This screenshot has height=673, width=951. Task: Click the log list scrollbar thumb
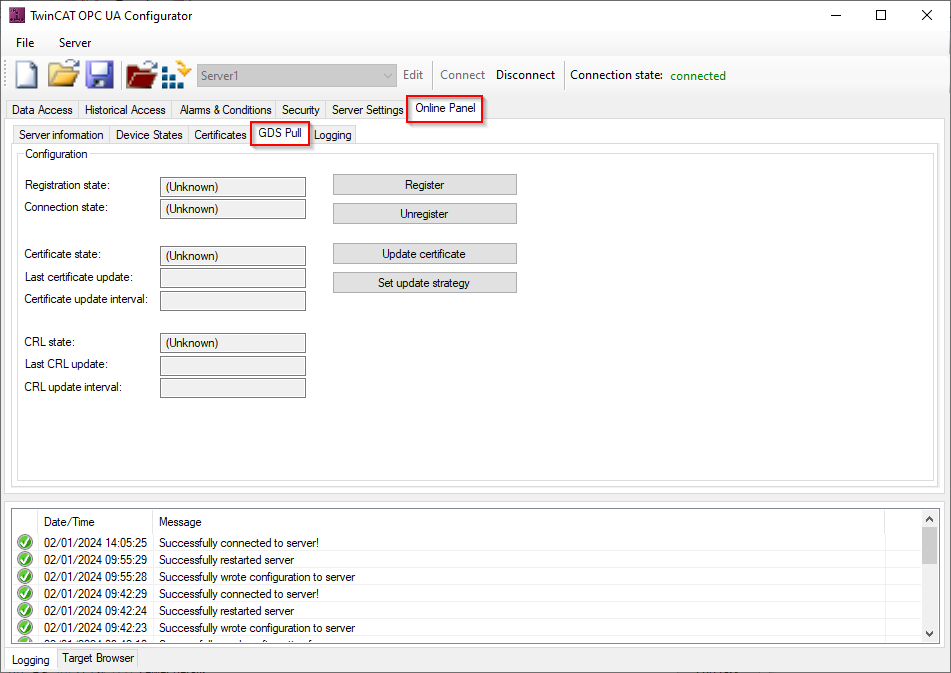929,546
